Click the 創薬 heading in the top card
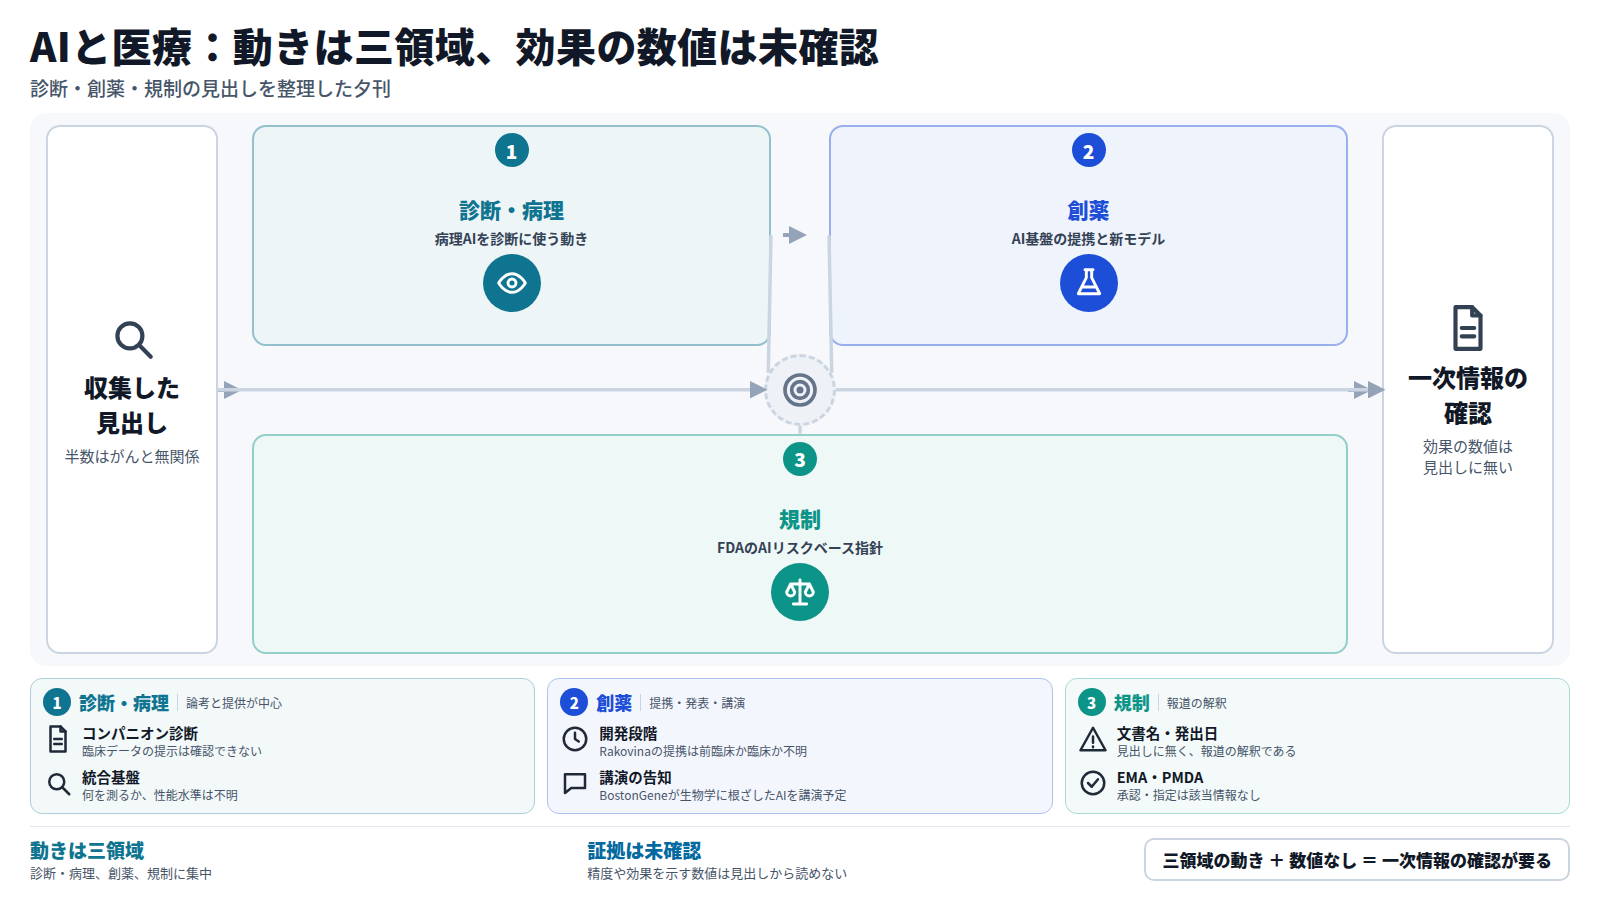This screenshot has width=1600, height=900. pos(1089,211)
